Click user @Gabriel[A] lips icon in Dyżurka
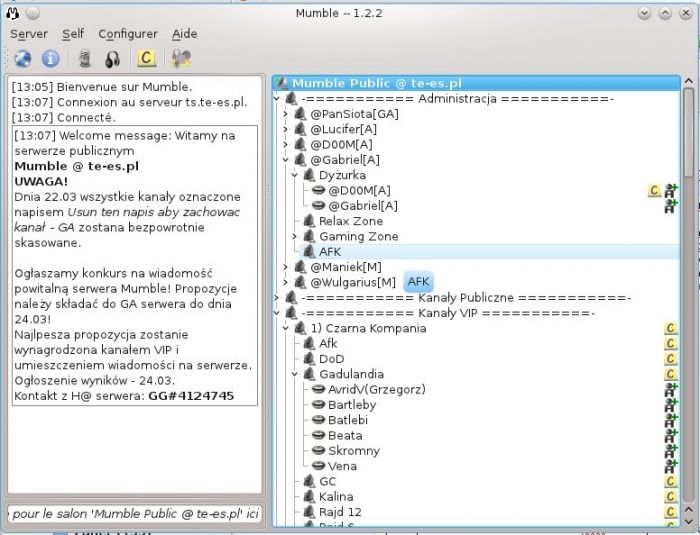 (x=318, y=205)
